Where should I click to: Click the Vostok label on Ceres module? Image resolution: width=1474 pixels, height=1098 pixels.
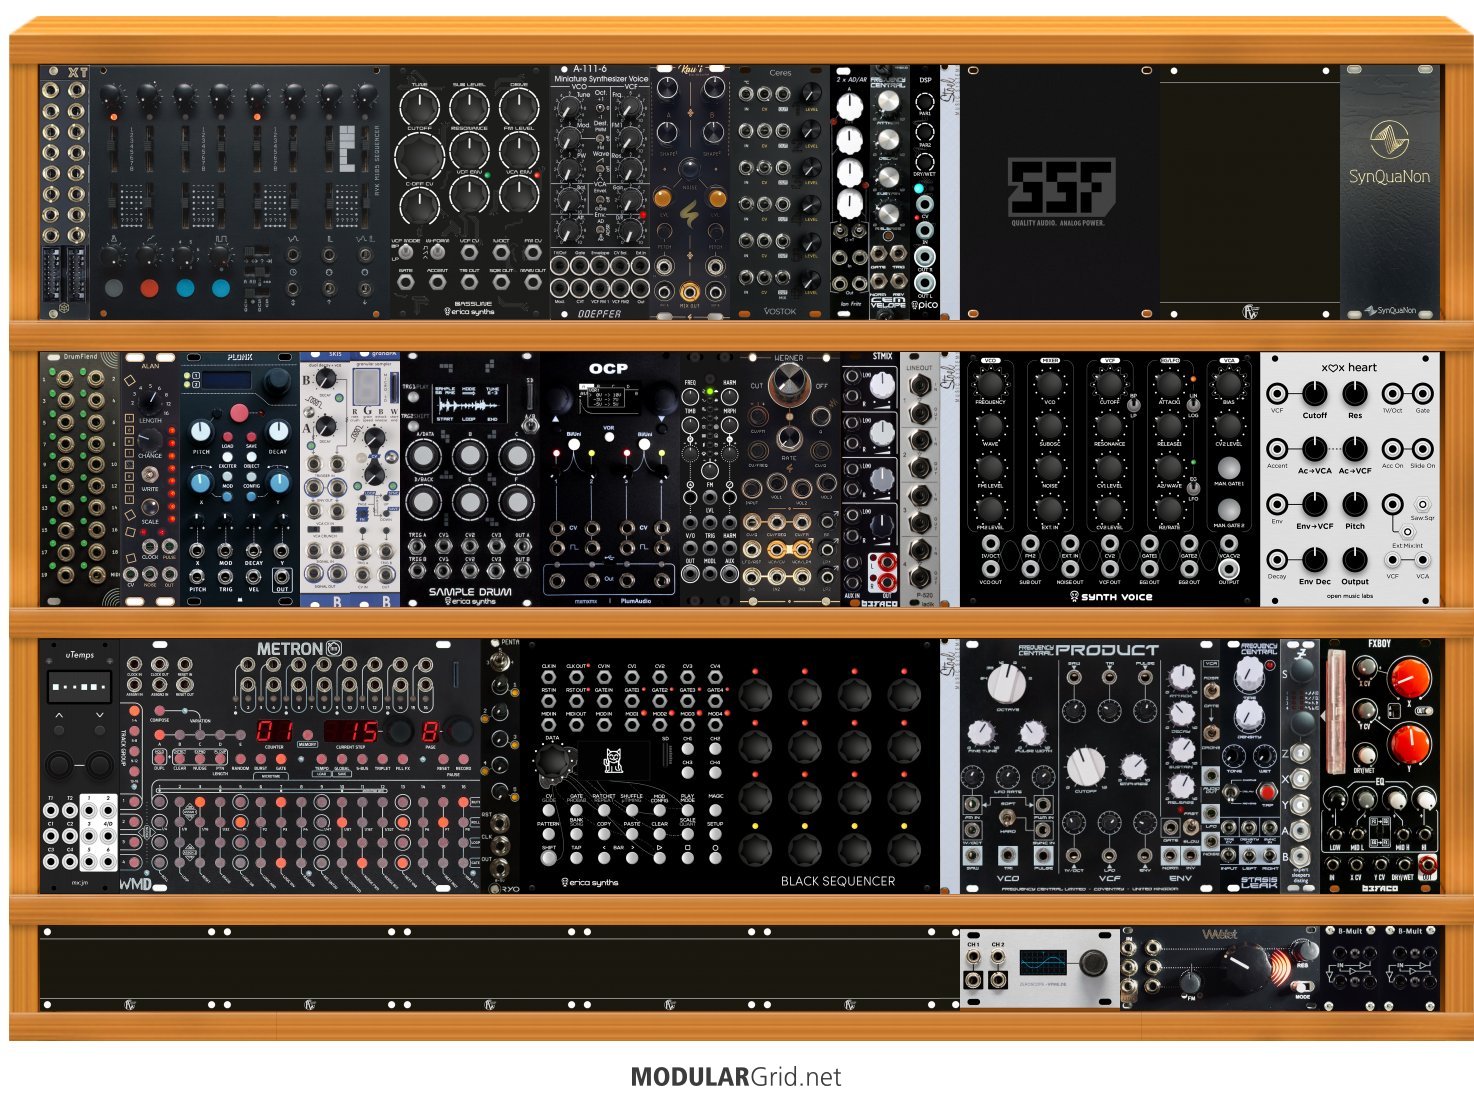click(x=780, y=311)
